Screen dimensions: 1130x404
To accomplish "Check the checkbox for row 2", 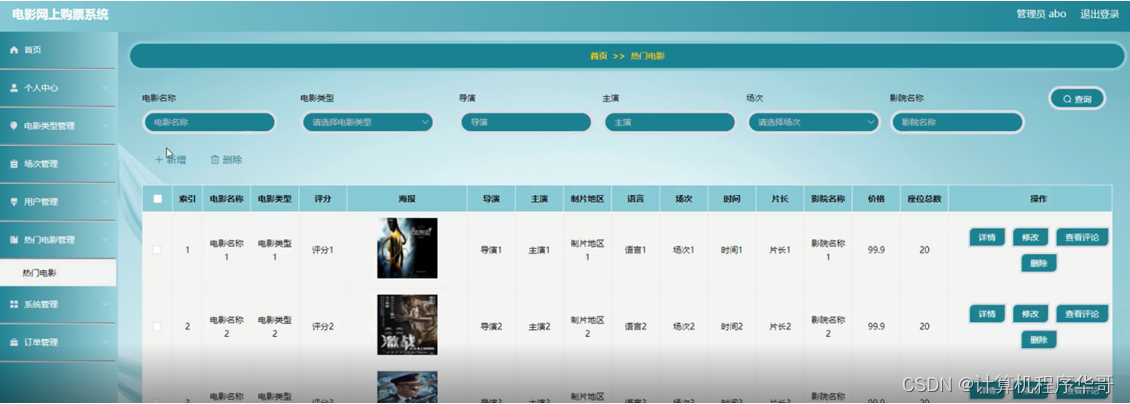I will pyautogui.click(x=157, y=326).
